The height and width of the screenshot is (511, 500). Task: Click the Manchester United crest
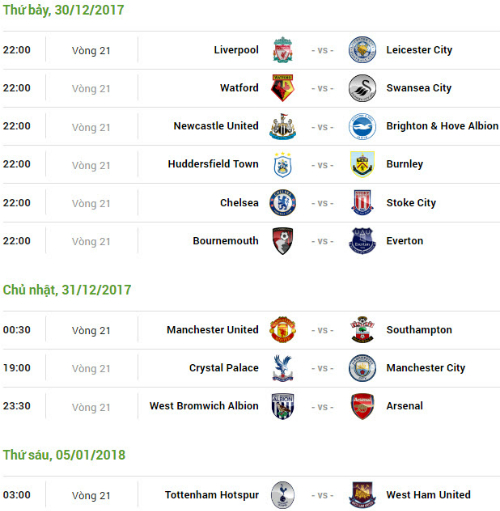point(283,330)
